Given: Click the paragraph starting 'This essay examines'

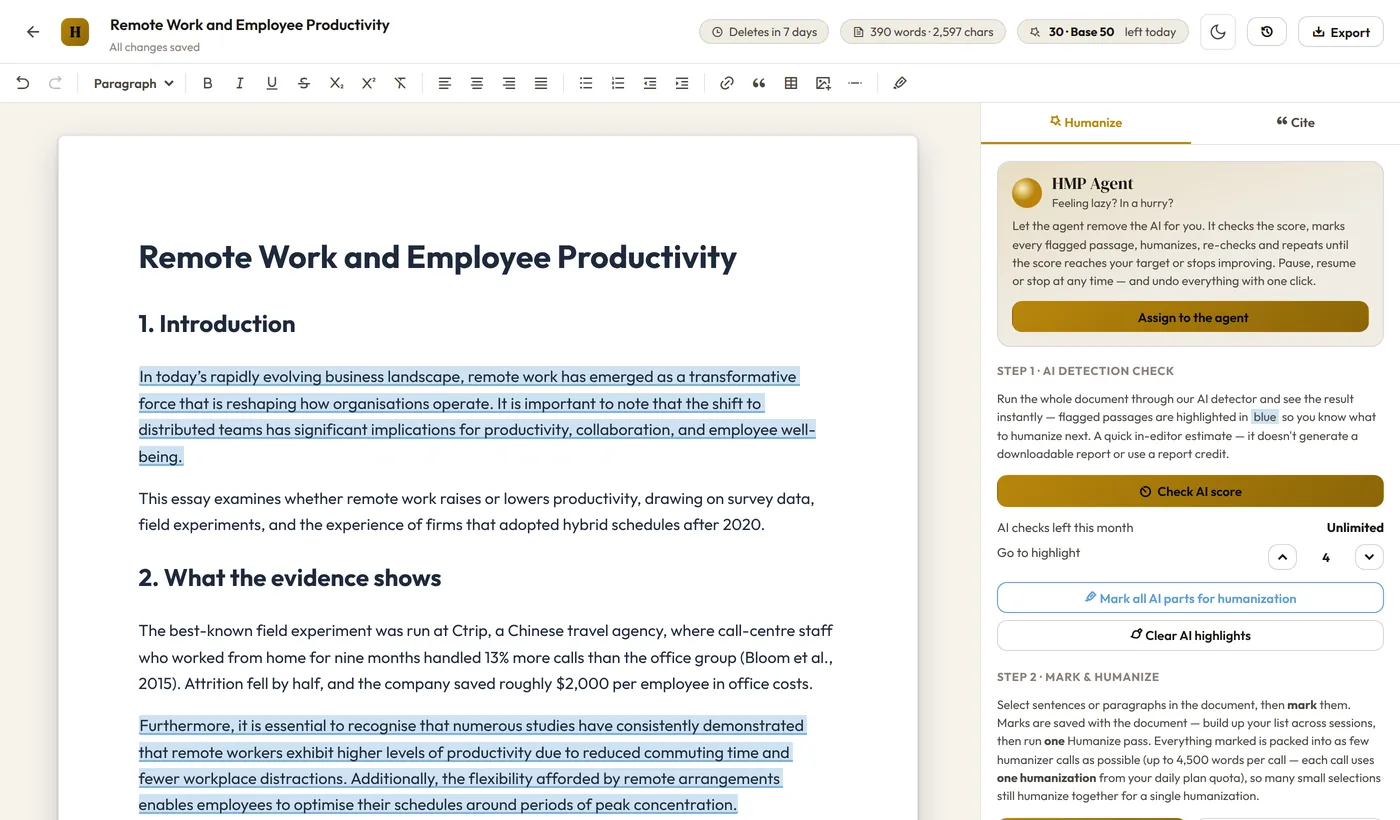Looking at the screenshot, I should click(477, 511).
